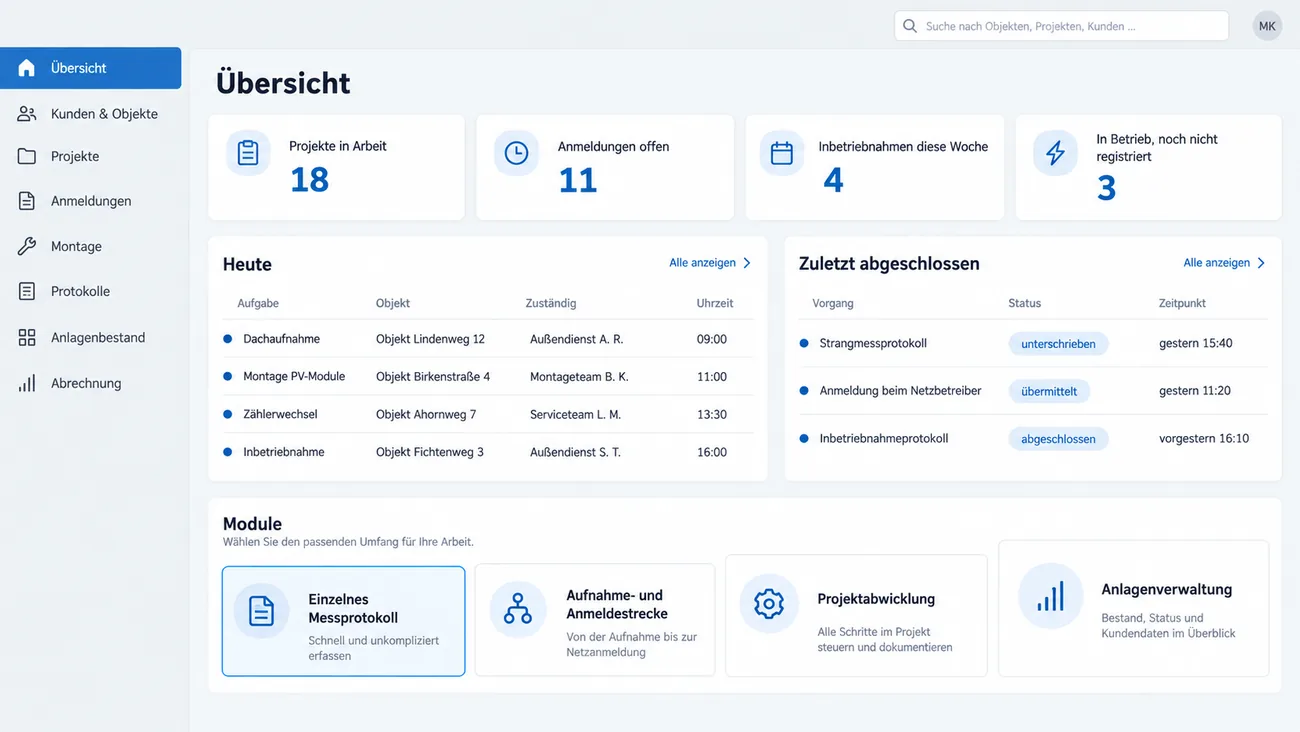This screenshot has width=1300, height=732.
Task: Open the Dachaufnahme task row
Action: point(488,339)
